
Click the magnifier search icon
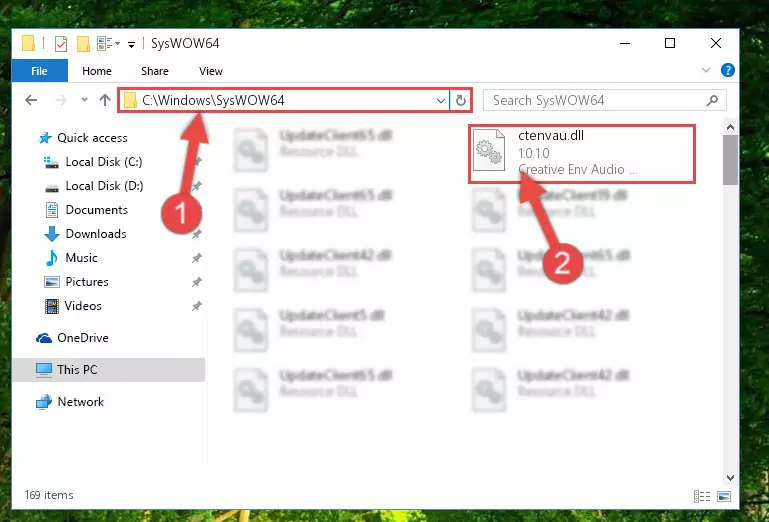pos(712,101)
